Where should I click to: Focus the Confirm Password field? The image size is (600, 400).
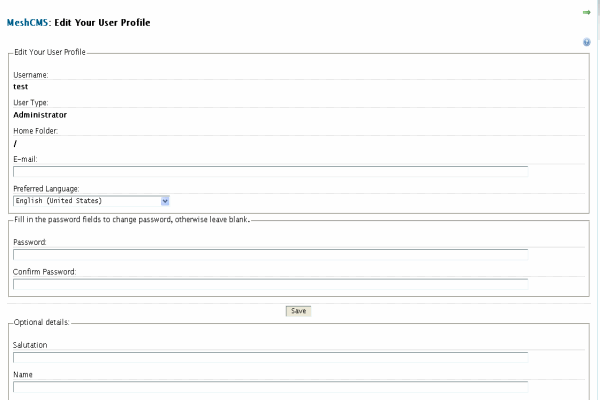coord(271,284)
